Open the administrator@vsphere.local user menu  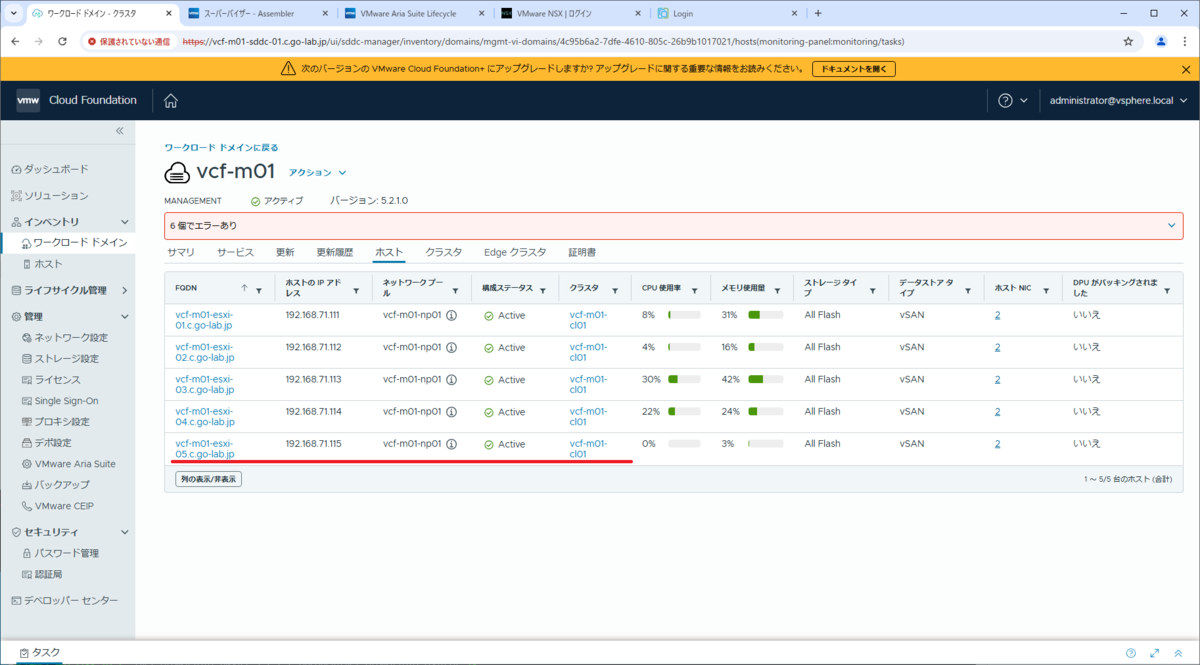pyautogui.click(x=1118, y=100)
